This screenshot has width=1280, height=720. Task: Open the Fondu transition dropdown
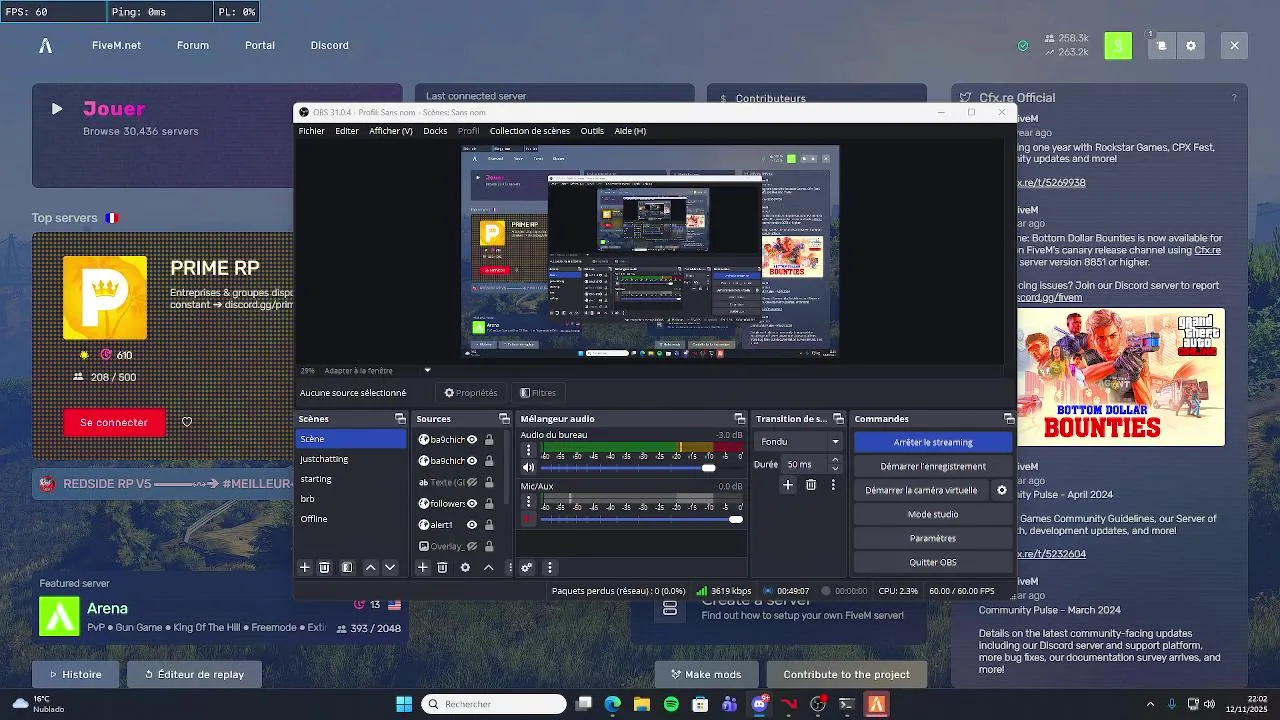click(x=799, y=441)
